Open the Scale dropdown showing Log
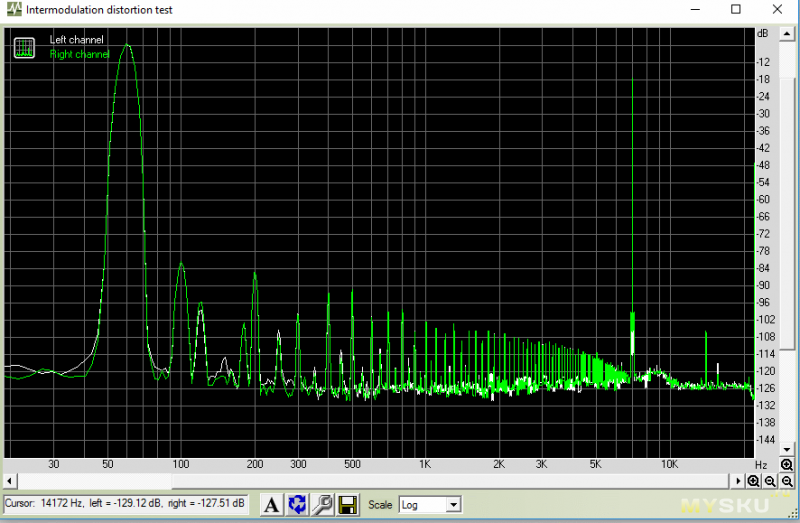800x523 pixels. pos(430,505)
